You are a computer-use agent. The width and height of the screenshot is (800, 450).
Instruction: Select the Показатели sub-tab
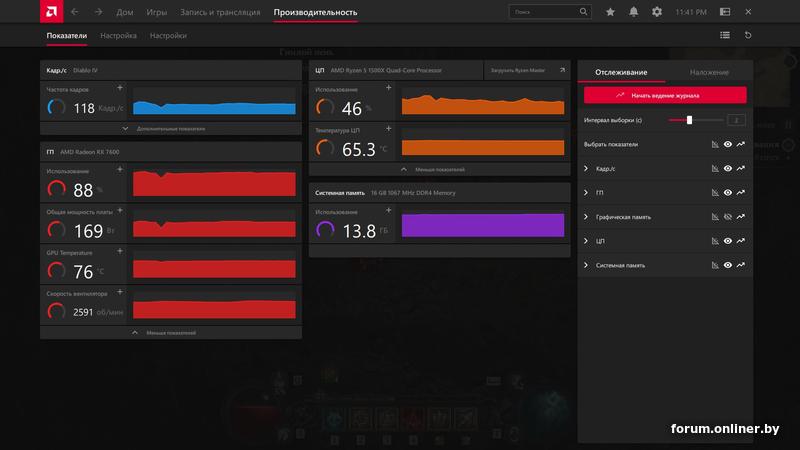66,36
